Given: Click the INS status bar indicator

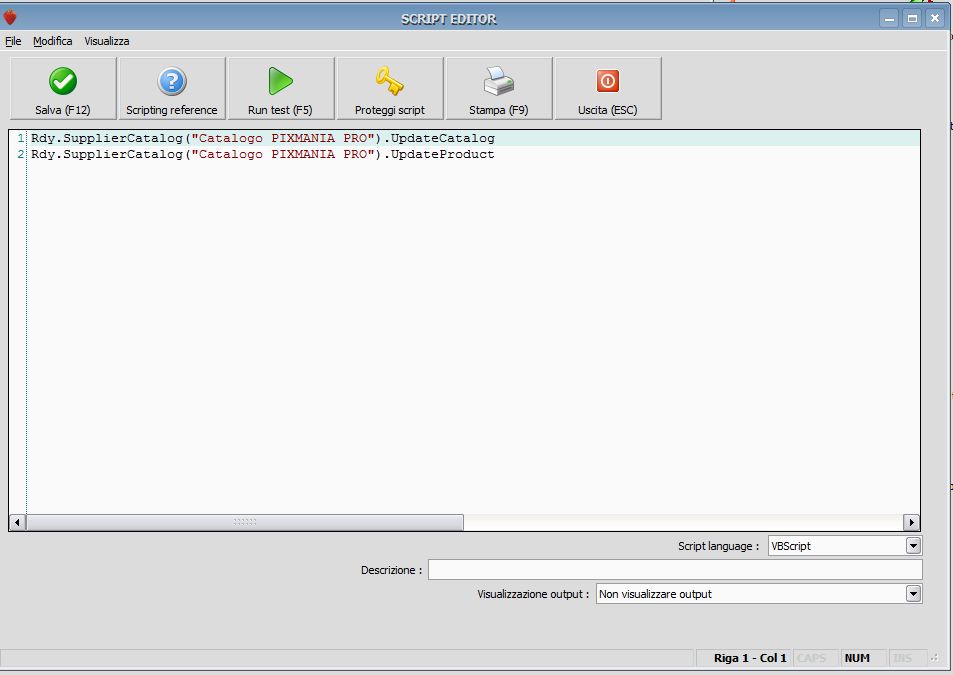Looking at the screenshot, I should click(x=902, y=658).
